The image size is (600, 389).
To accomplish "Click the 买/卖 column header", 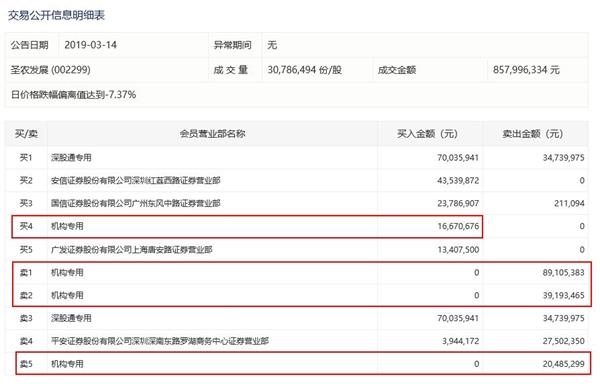I will (x=26, y=134).
